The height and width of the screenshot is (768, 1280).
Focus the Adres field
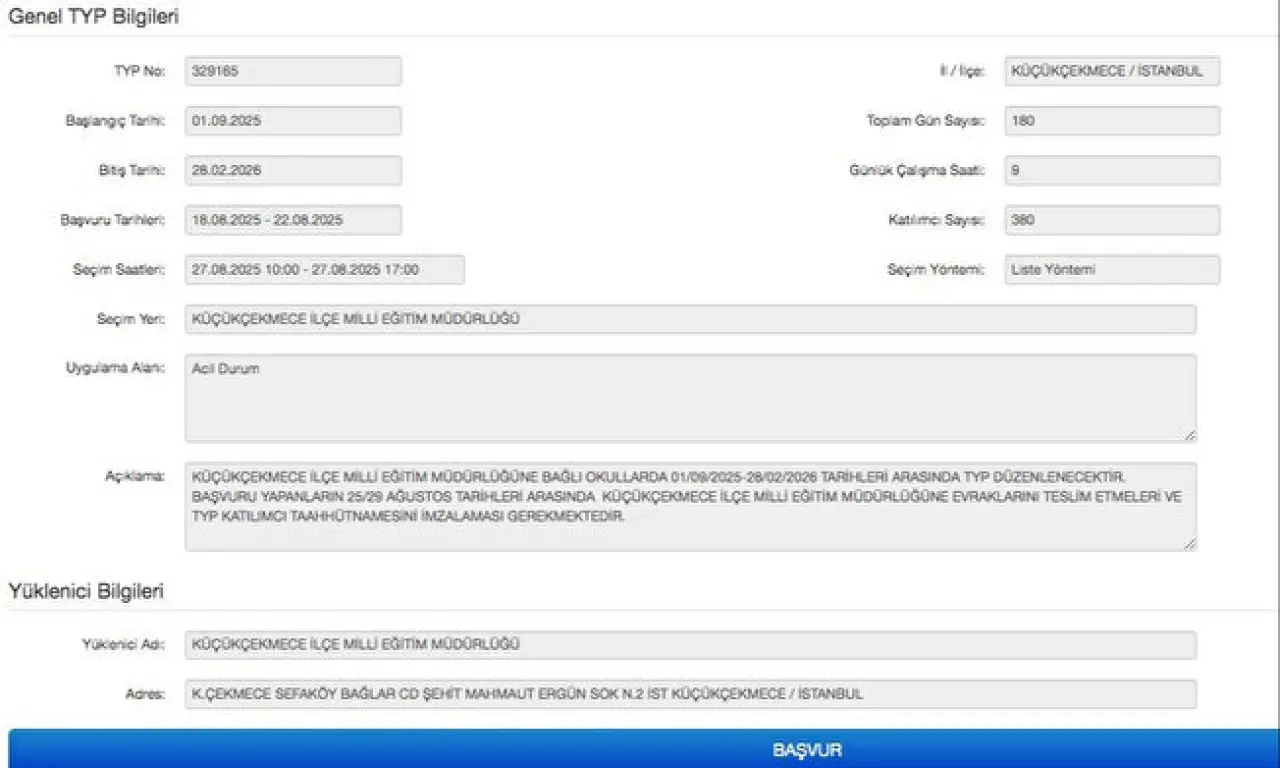(690, 694)
